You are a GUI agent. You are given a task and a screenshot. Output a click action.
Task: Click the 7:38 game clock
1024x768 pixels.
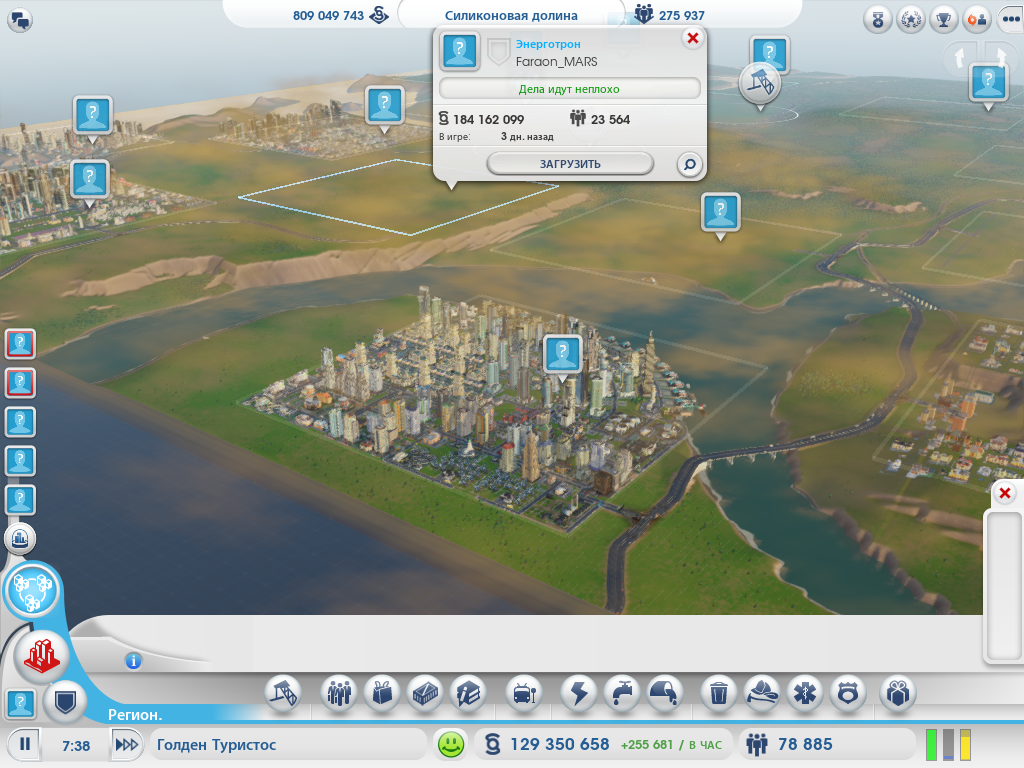pos(76,745)
